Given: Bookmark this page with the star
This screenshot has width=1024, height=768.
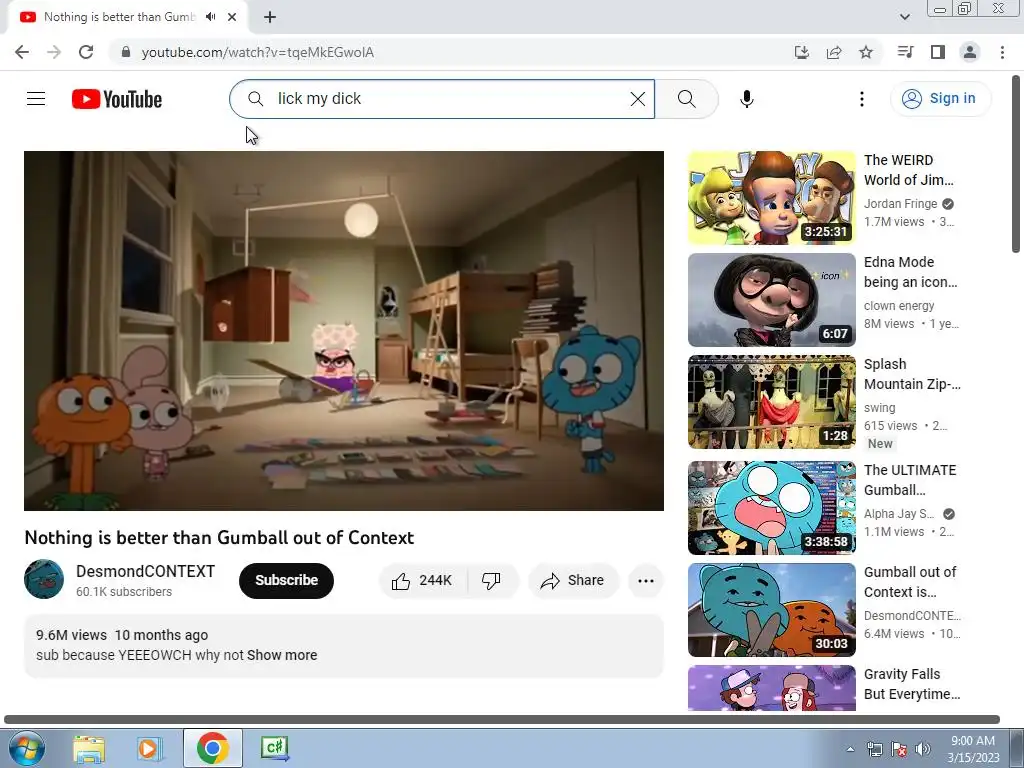Looking at the screenshot, I should click(865, 52).
